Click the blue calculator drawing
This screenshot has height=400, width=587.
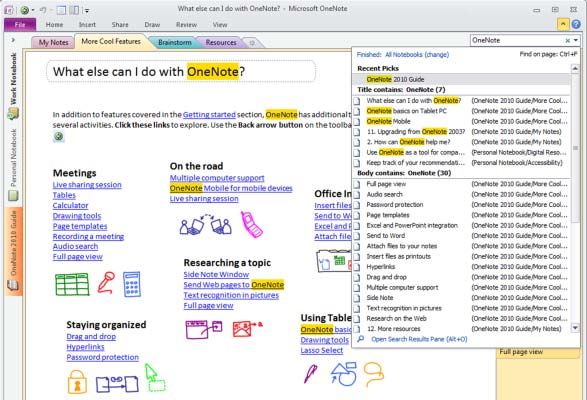pos(132,284)
